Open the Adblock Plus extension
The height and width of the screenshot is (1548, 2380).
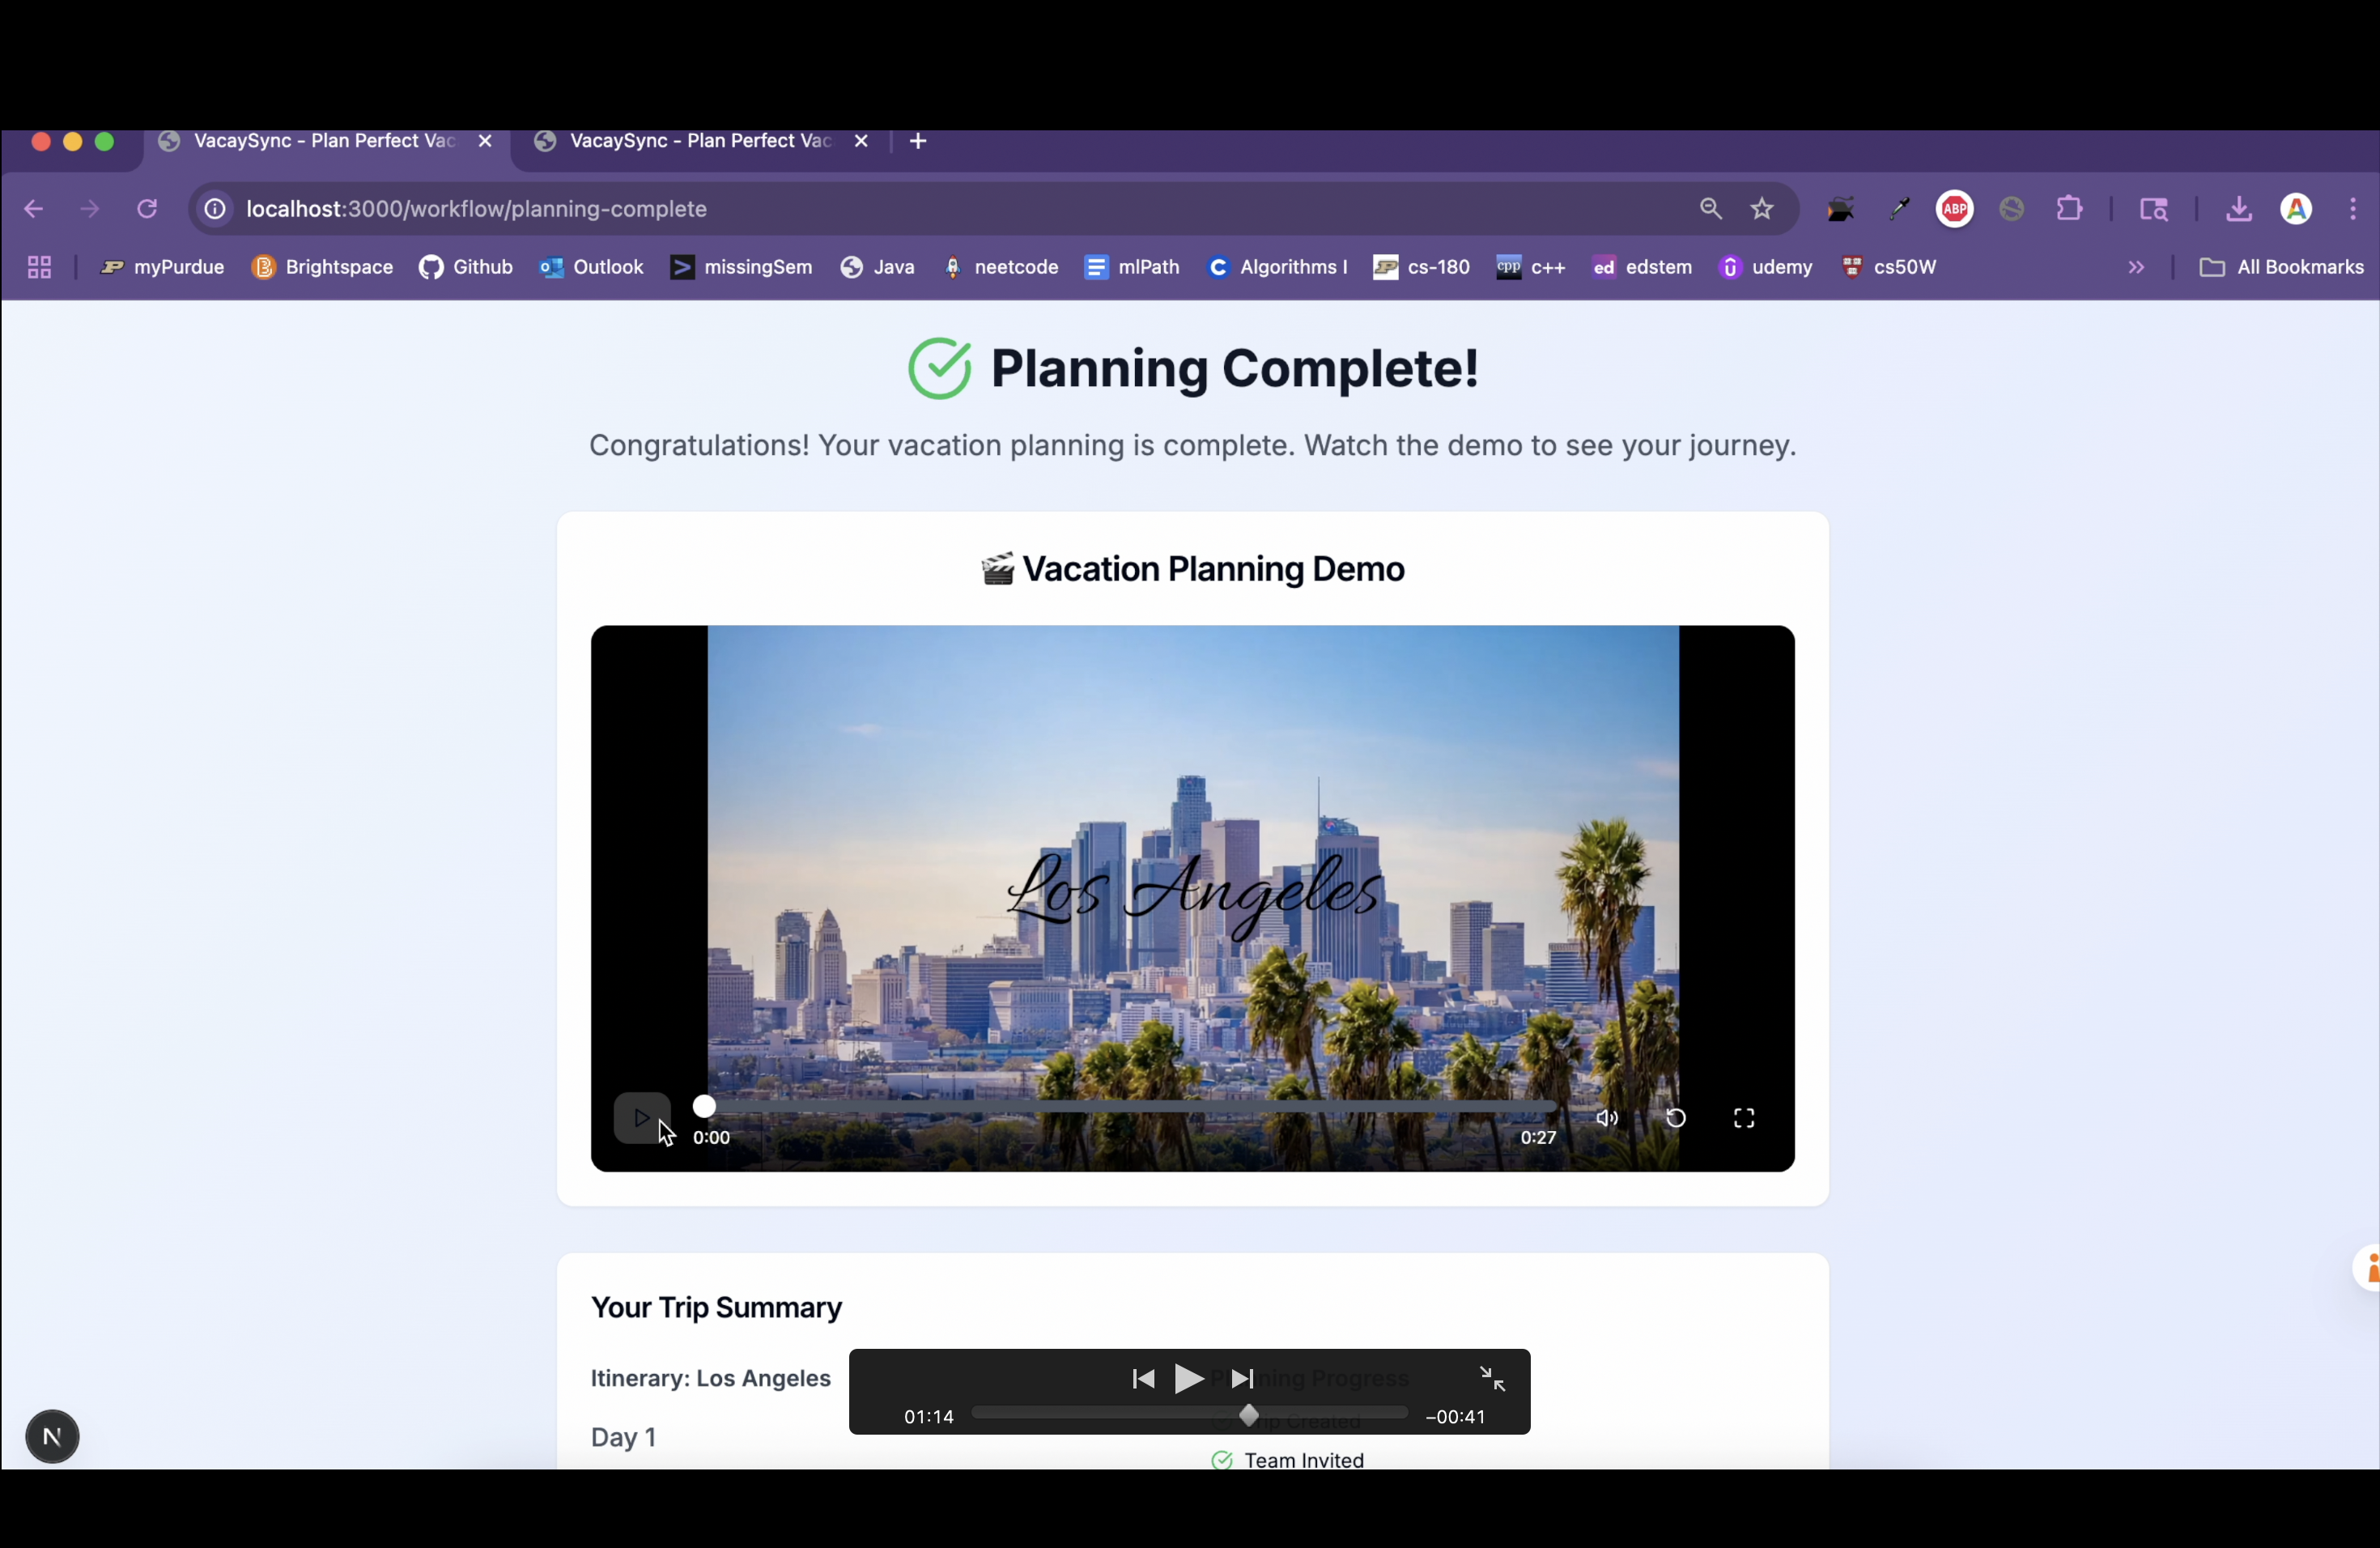click(x=1955, y=209)
